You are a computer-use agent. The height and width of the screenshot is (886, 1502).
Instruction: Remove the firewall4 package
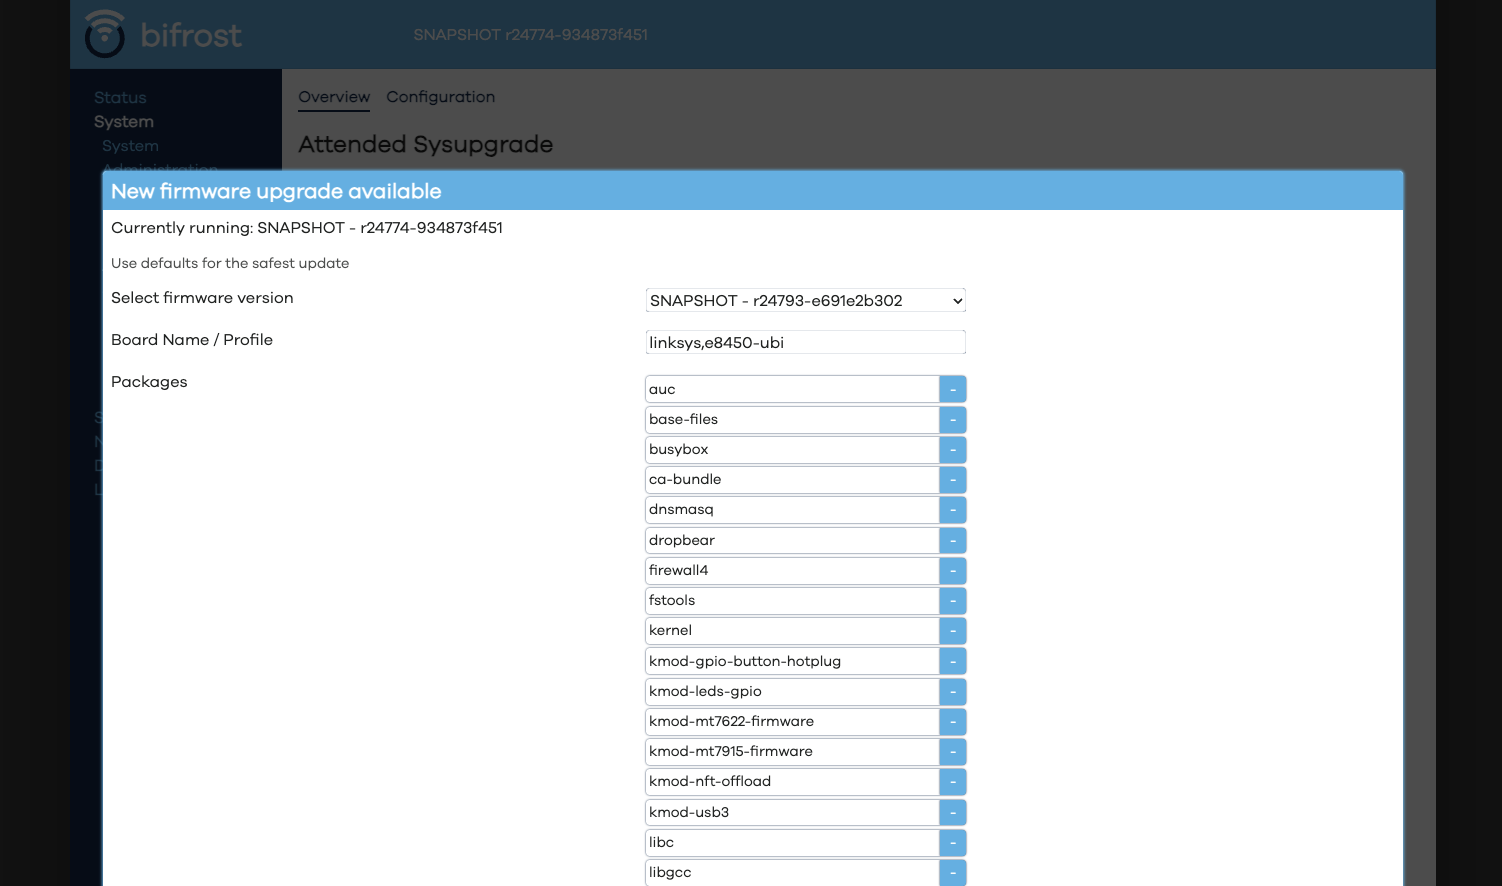tap(952, 570)
